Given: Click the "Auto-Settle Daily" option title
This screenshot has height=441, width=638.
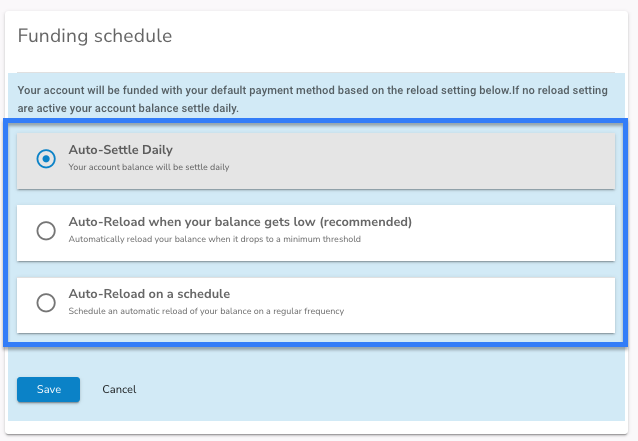Looking at the screenshot, I should tap(120, 150).
